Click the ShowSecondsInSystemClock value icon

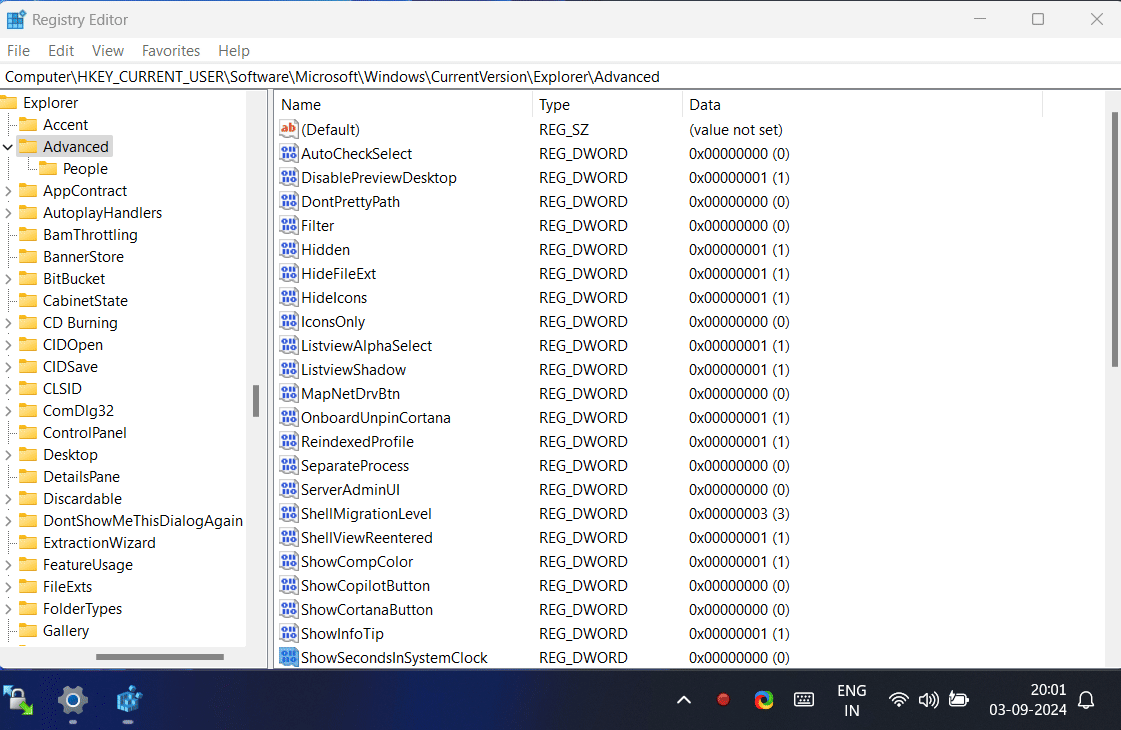click(x=289, y=657)
